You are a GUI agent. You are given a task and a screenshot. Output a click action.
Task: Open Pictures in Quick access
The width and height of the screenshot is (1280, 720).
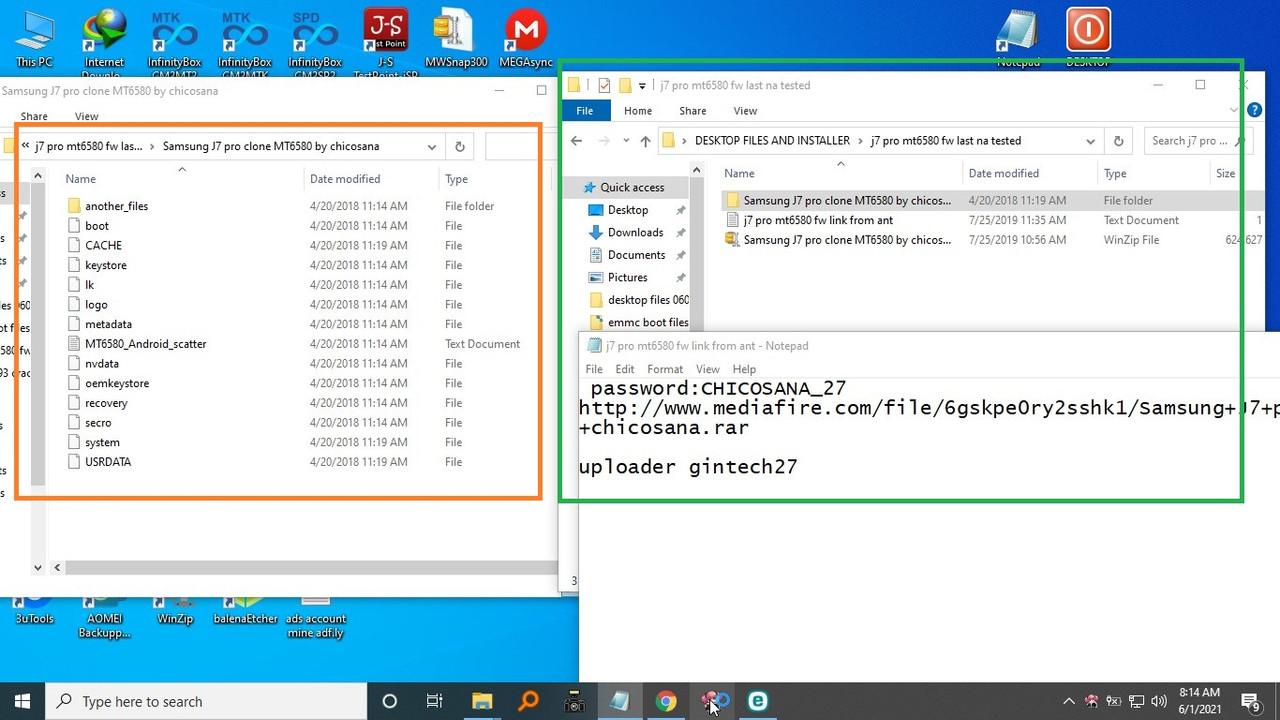(627, 277)
